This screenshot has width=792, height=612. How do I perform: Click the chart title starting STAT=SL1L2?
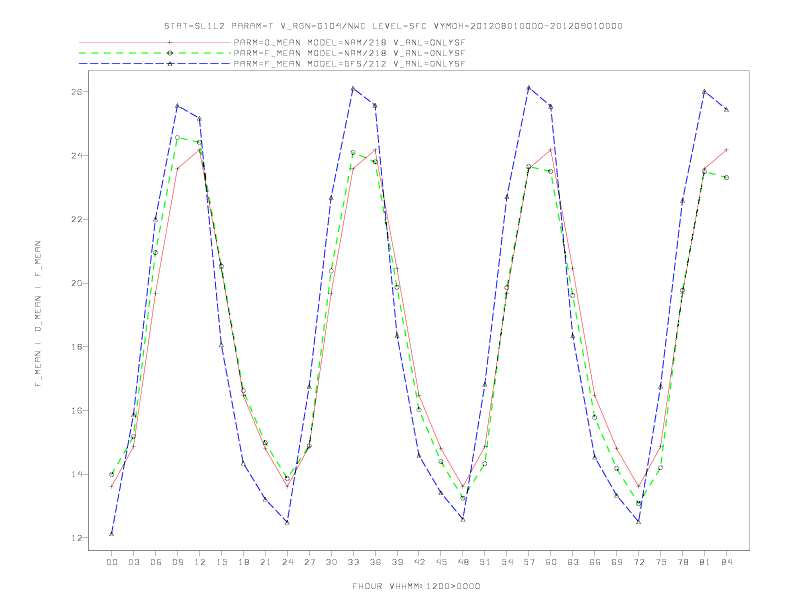click(393, 26)
